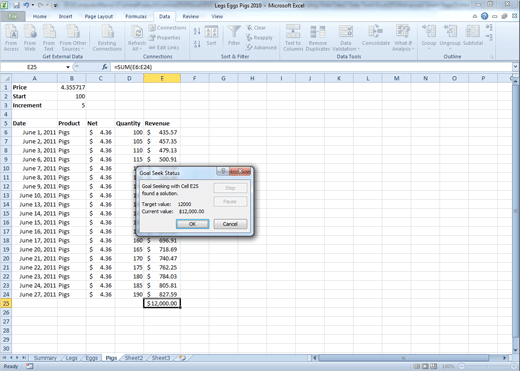Image resolution: width=520 pixels, height=371 pixels.
Task: Click Pause button in Goal Seek Status
Action: pos(230,201)
